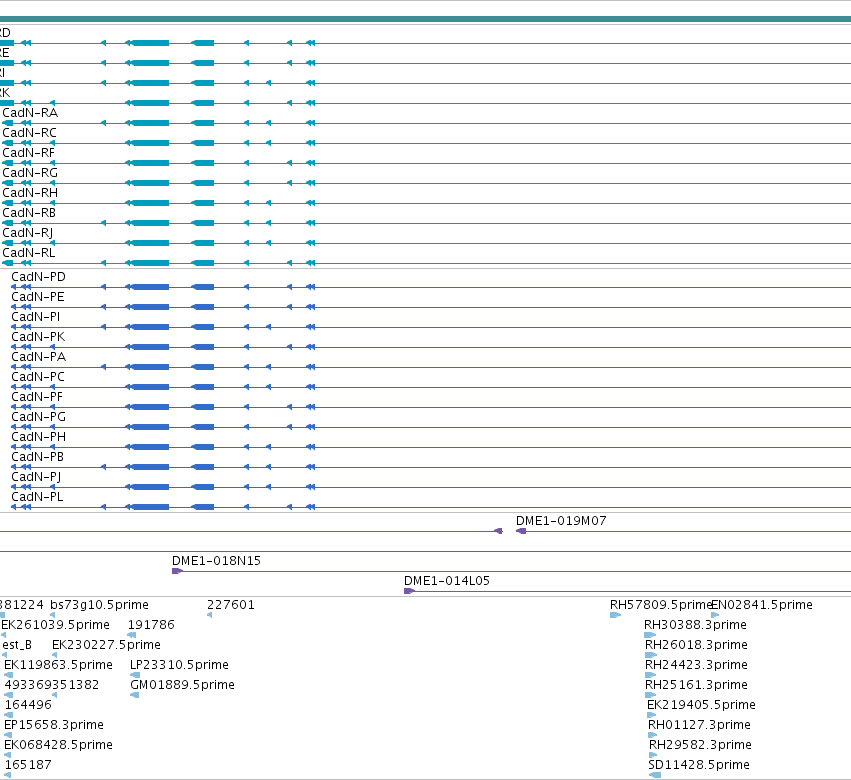
Task: Select the EK068428.5prime EST label
Action: [58, 745]
